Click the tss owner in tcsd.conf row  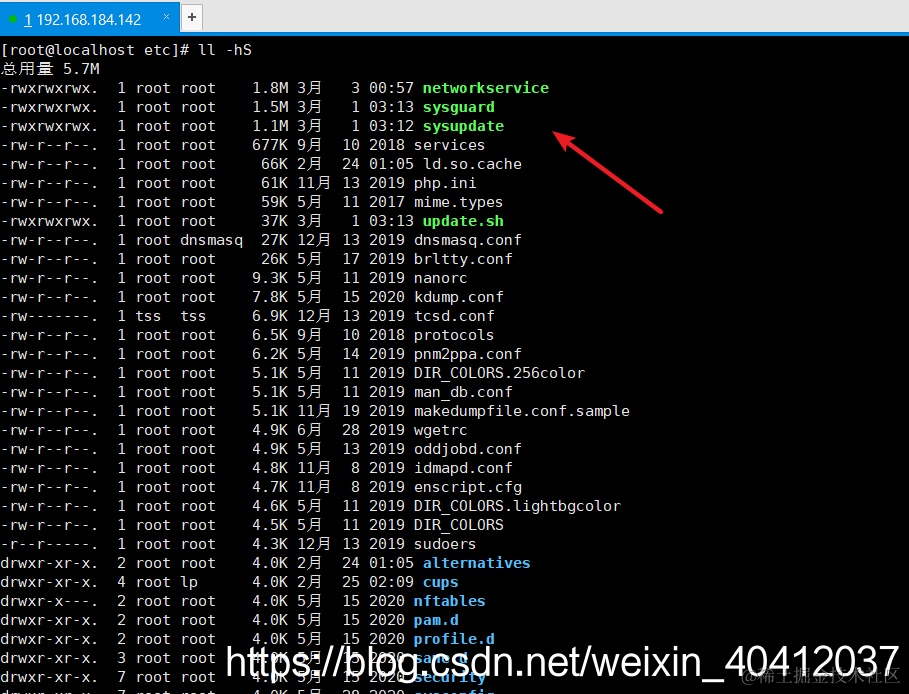coord(148,316)
